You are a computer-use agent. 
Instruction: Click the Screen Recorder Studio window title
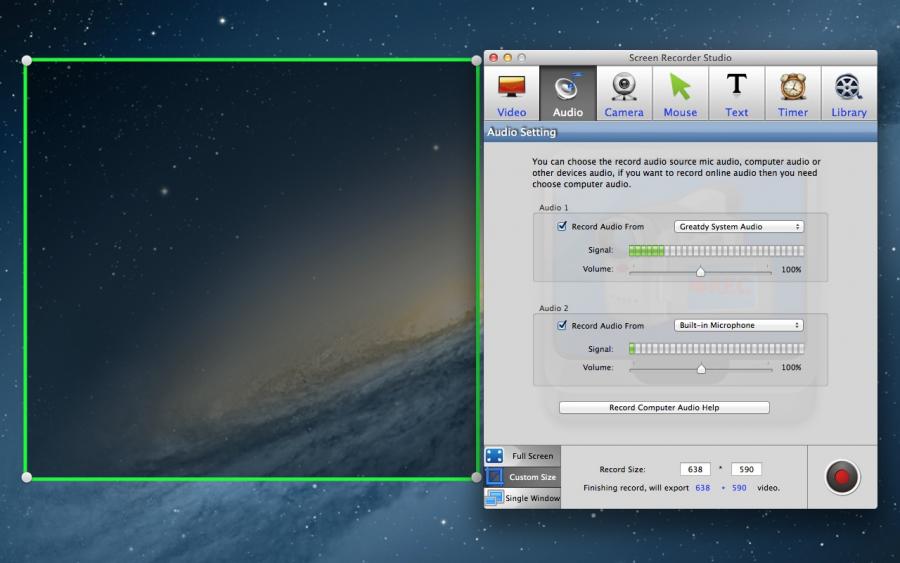coord(680,57)
